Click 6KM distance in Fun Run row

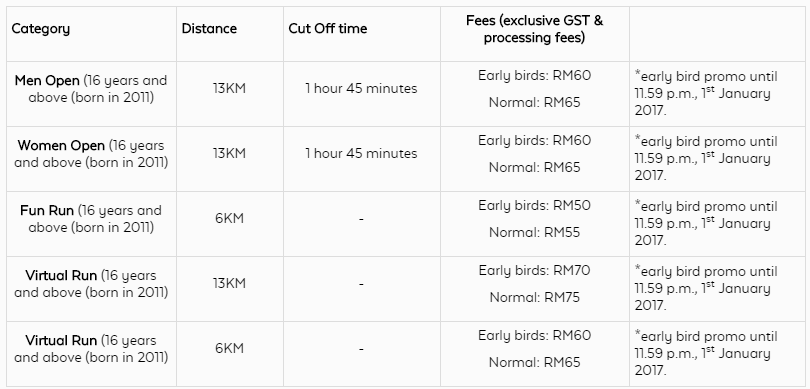click(x=229, y=219)
